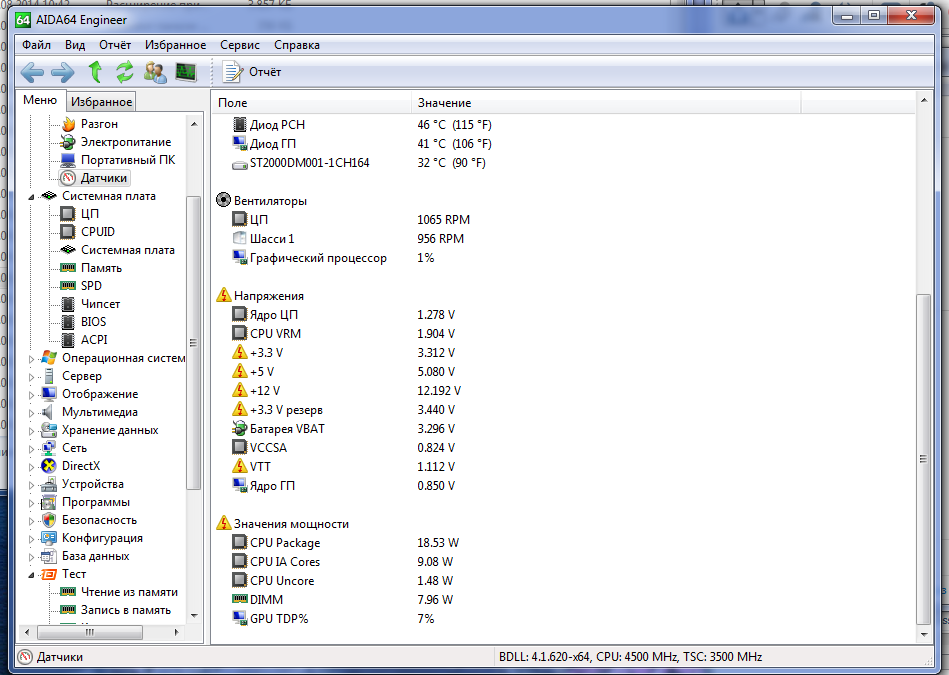Viewport: 949px width, 675px height.
Task: Open the users management toolbar icon
Action: point(156,72)
